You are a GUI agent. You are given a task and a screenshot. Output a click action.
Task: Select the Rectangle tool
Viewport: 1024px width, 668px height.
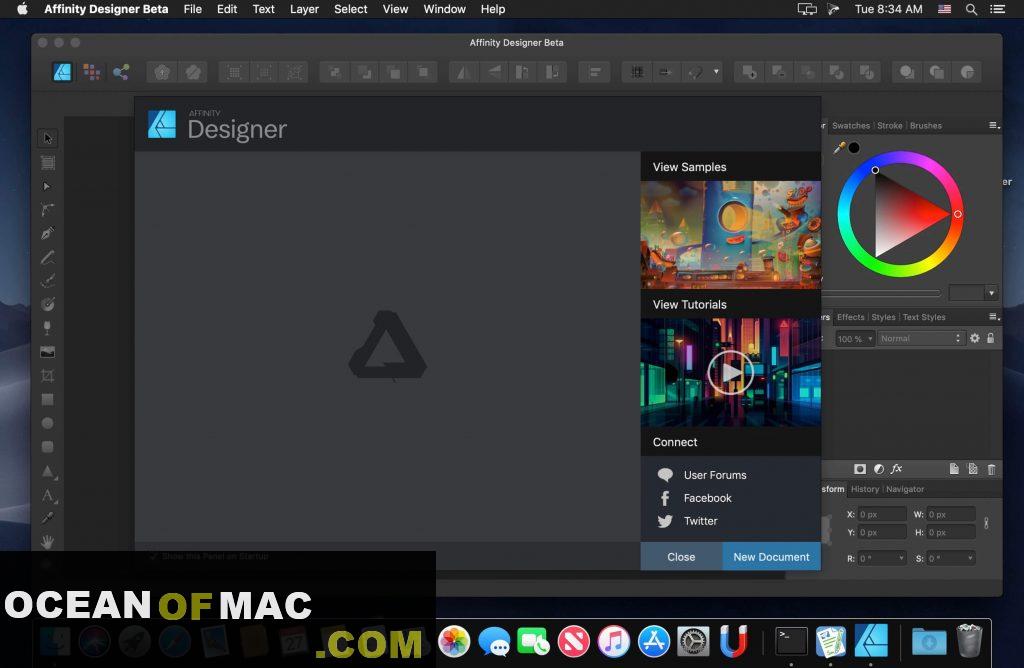[48, 399]
